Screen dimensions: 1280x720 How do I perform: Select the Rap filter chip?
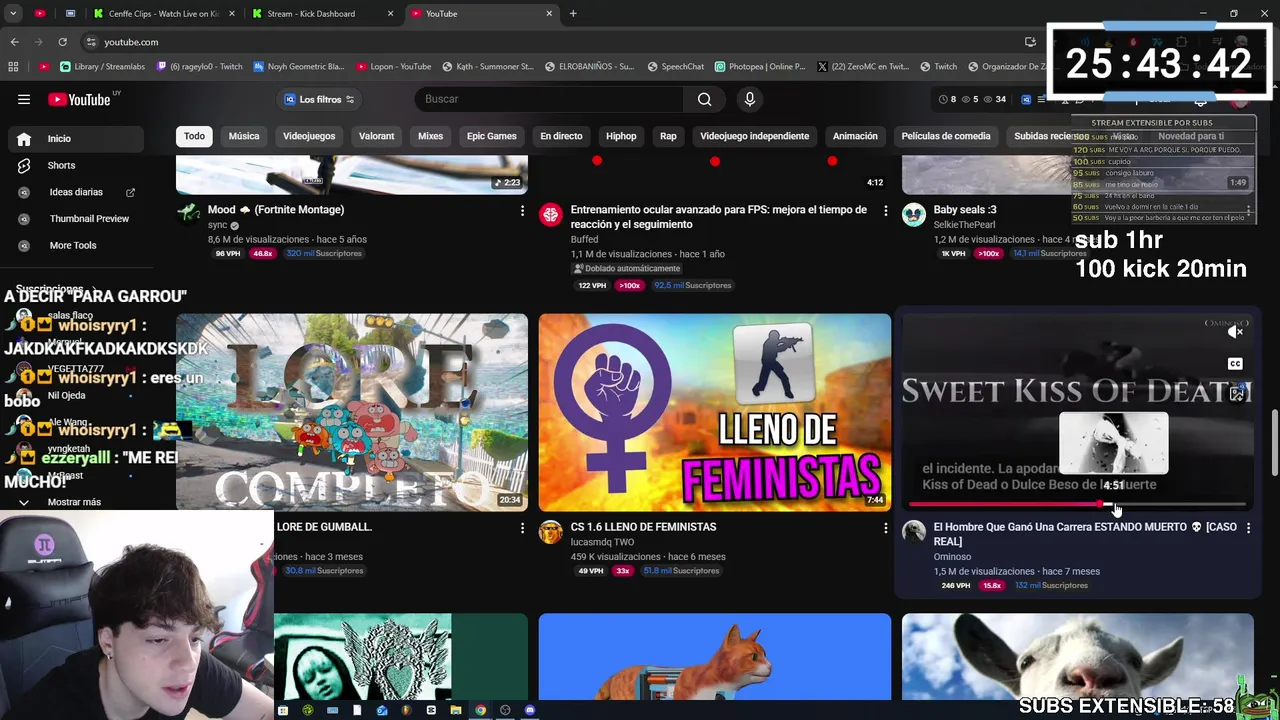point(668,136)
